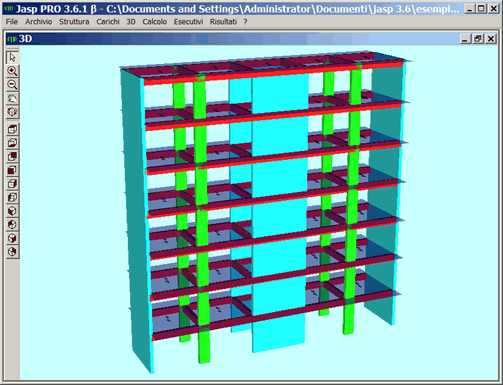Choose the right-side face cube view
Image resolution: width=503 pixels, height=385 pixels.
pos(12,184)
